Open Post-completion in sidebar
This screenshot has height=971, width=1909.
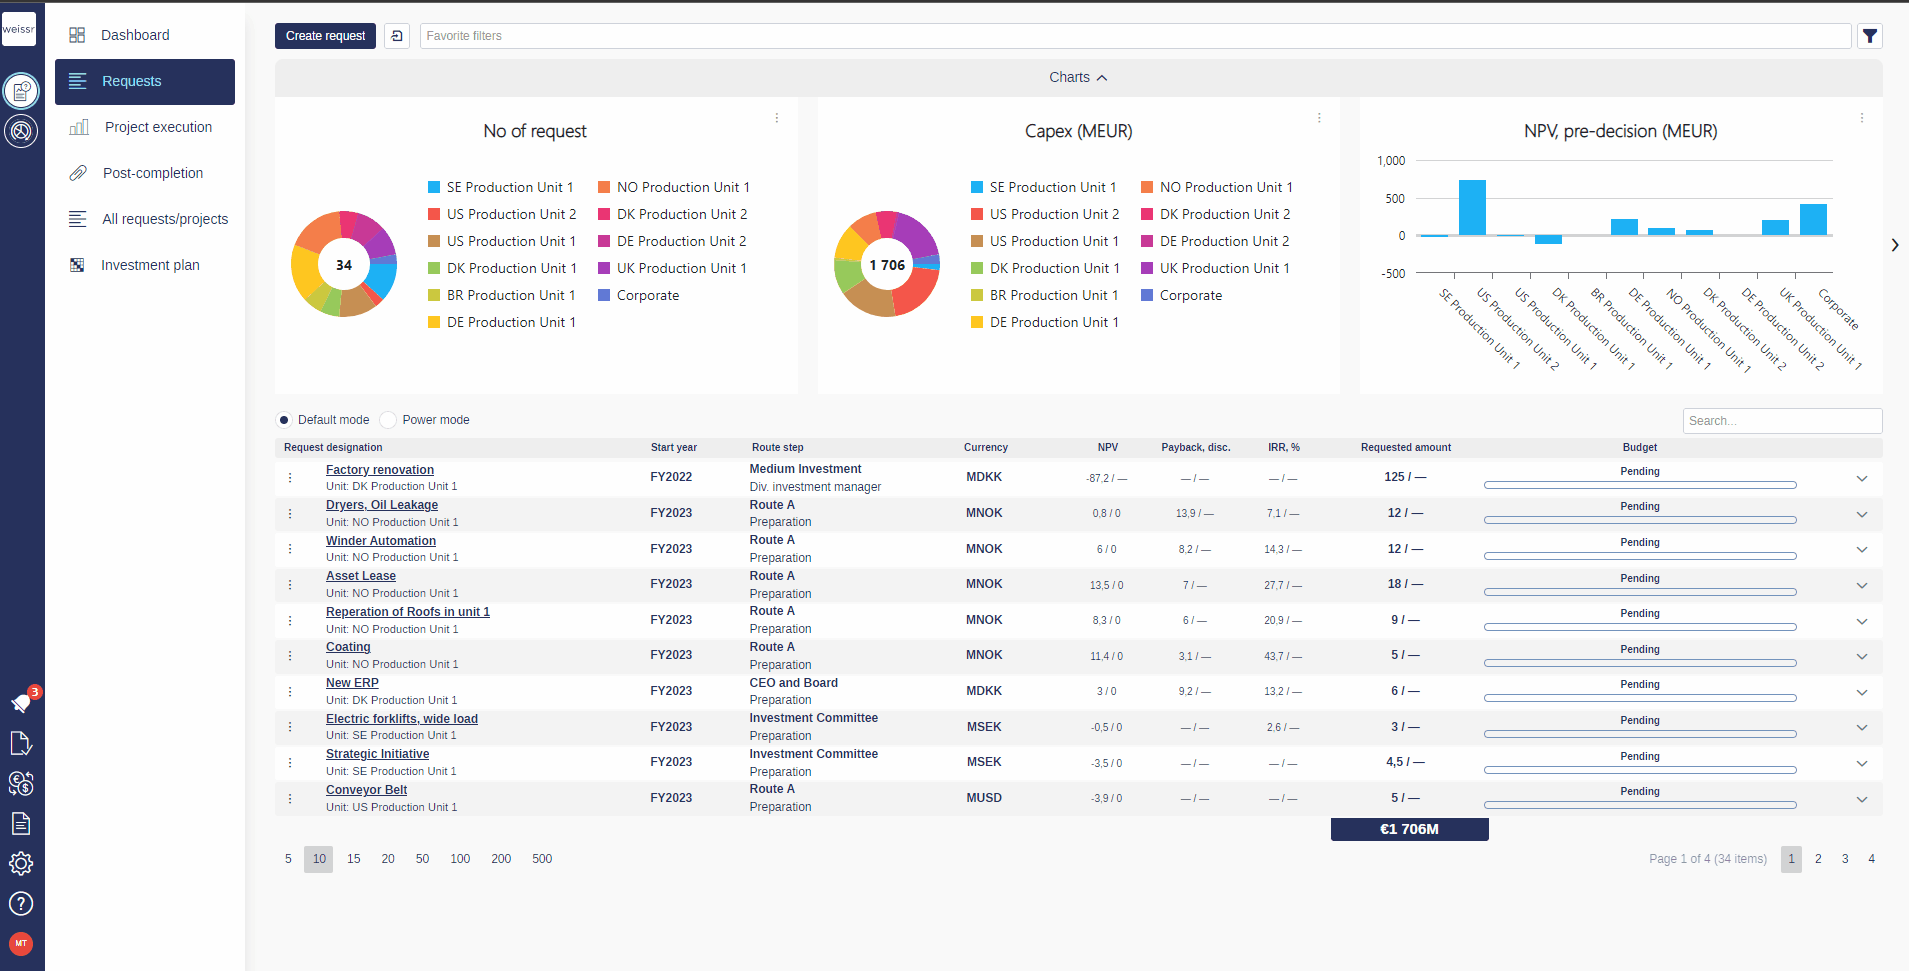coord(145,173)
